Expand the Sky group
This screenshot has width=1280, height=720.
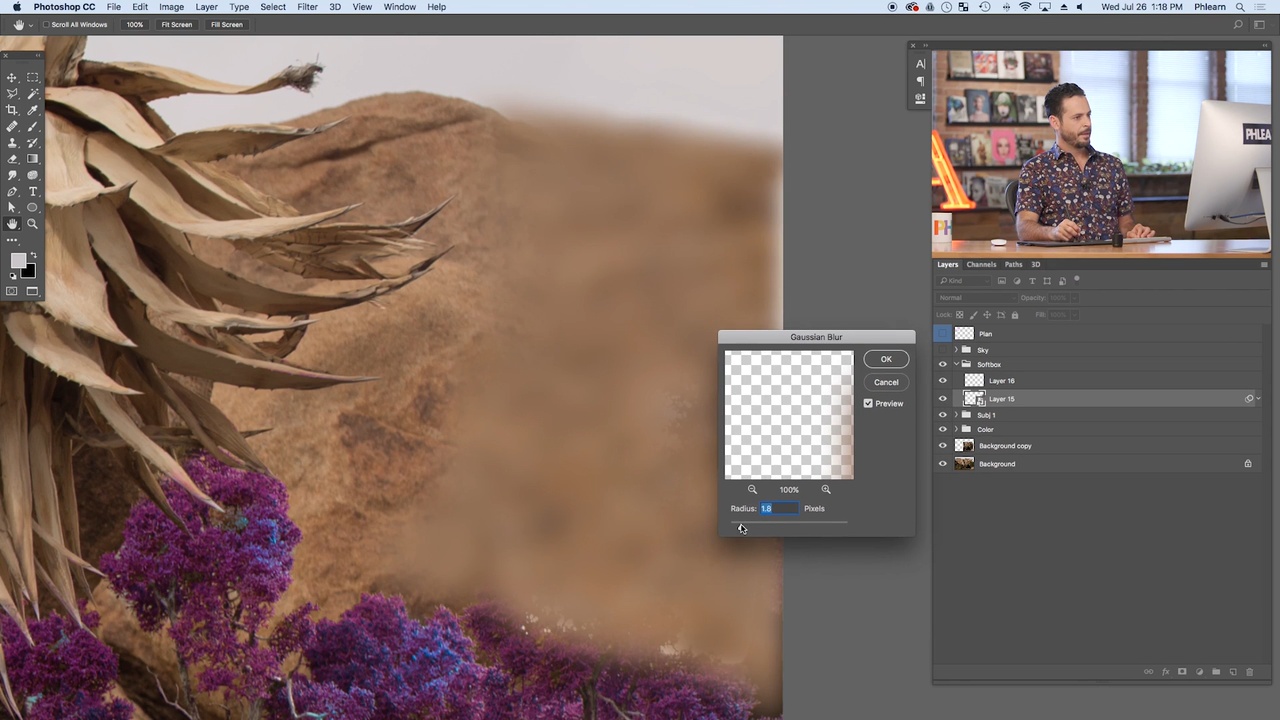click(956, 350)
